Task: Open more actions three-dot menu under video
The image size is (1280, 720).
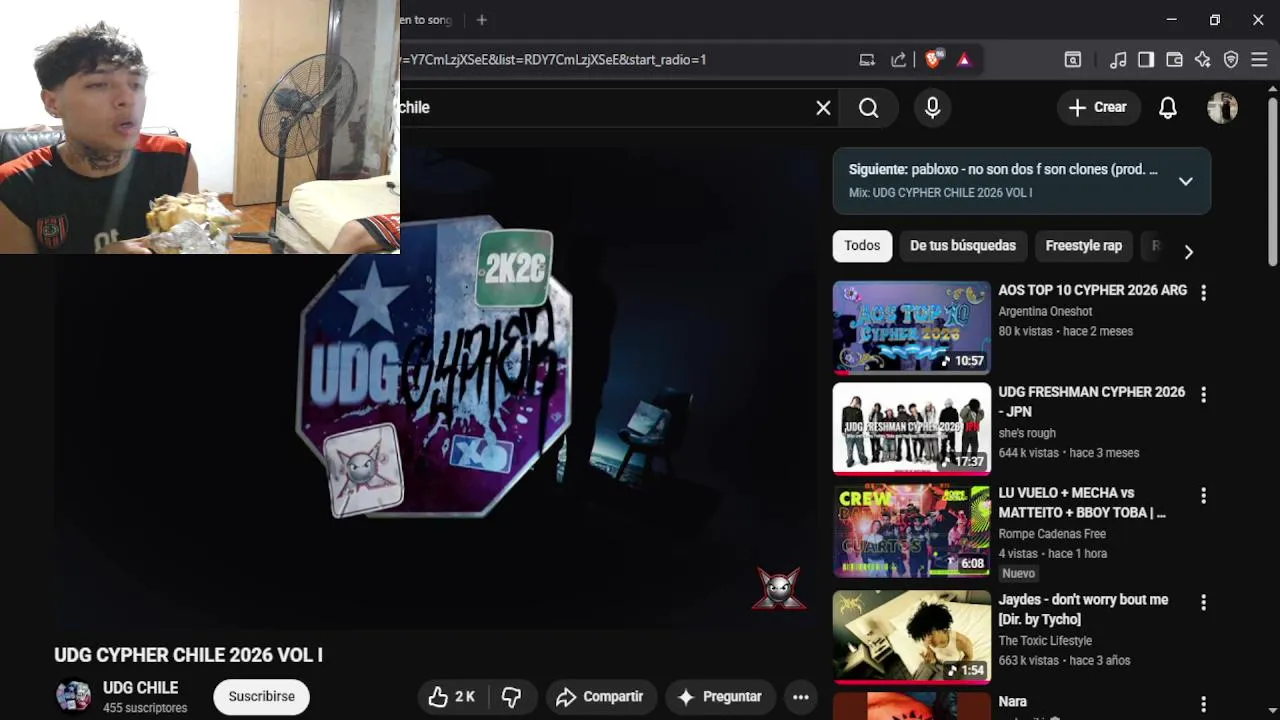Action: pyautogui.click(x=801, y=697)
